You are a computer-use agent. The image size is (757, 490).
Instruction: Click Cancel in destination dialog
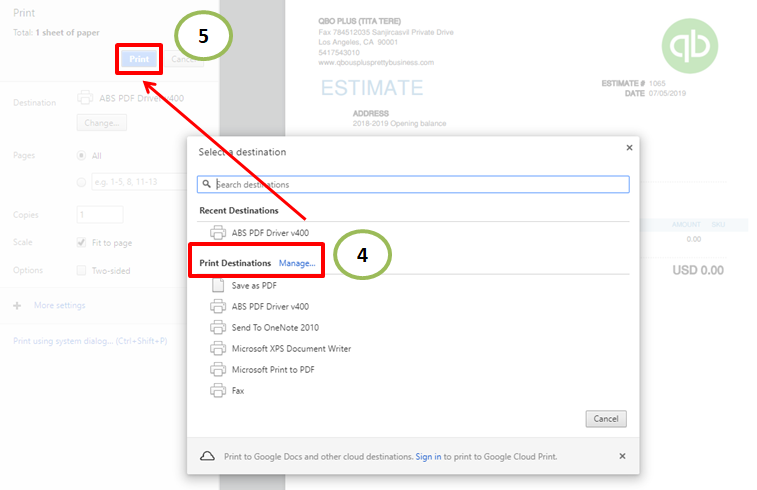coord(606,419)
